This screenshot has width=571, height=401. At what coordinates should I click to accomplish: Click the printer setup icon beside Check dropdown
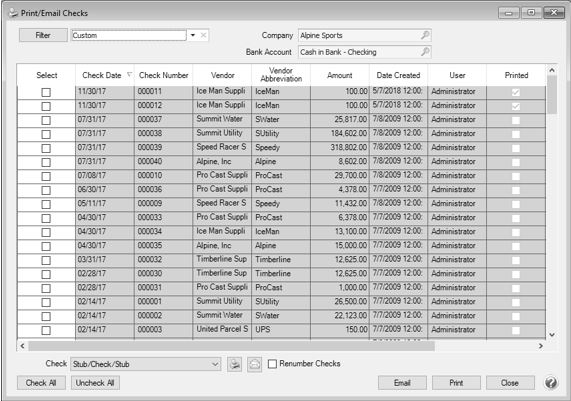point(235,364)
